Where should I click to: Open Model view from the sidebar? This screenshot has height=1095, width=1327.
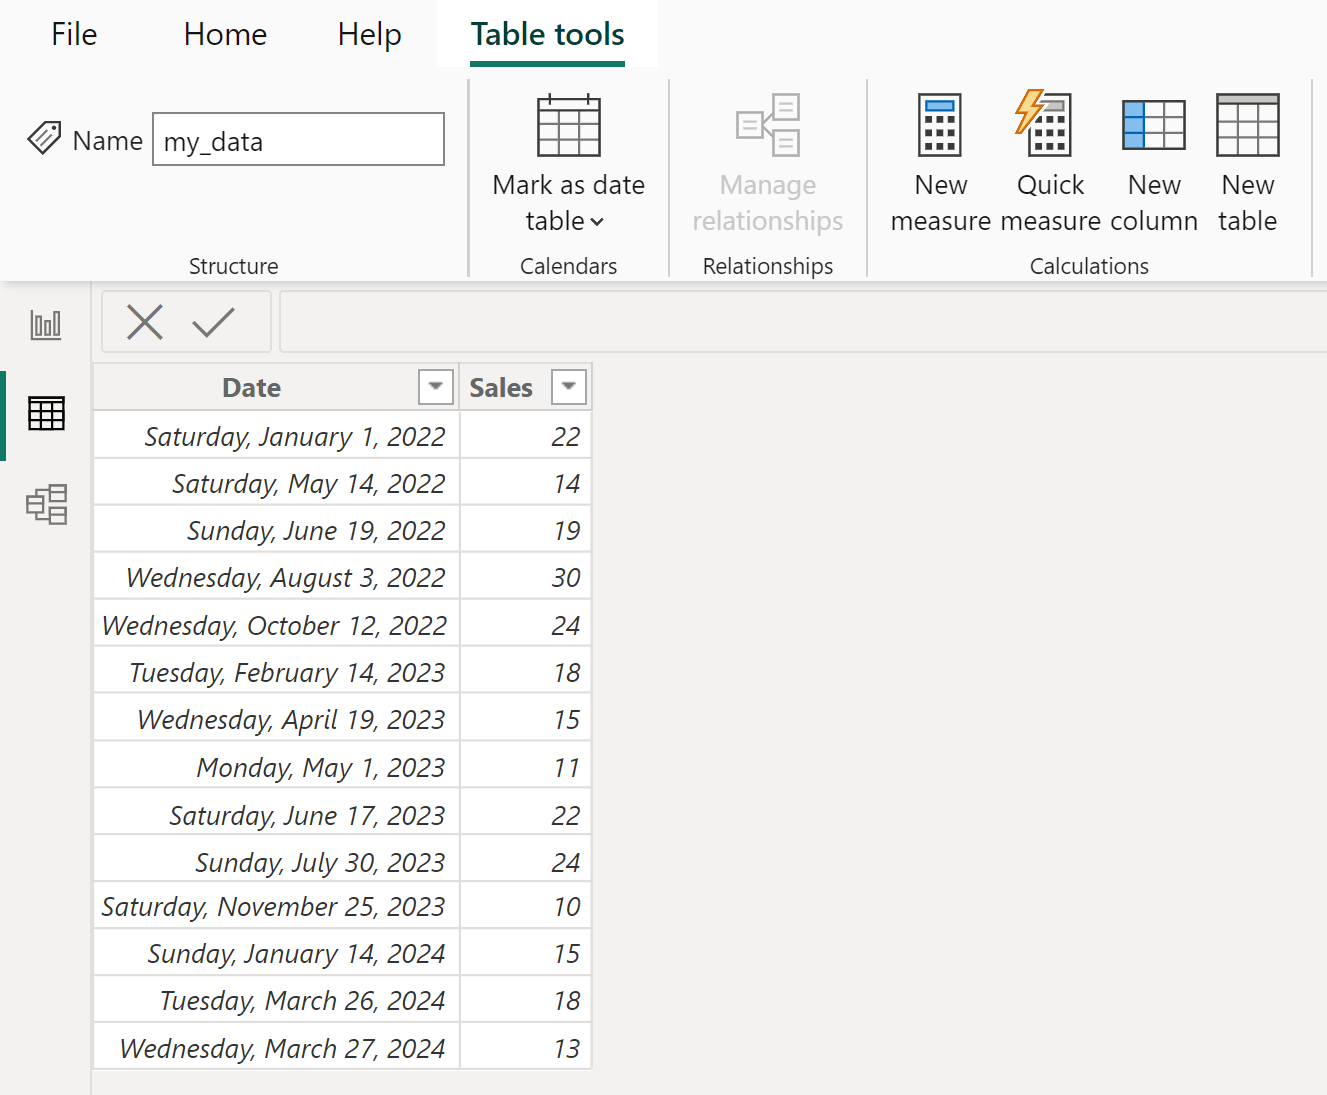point(46,505)
